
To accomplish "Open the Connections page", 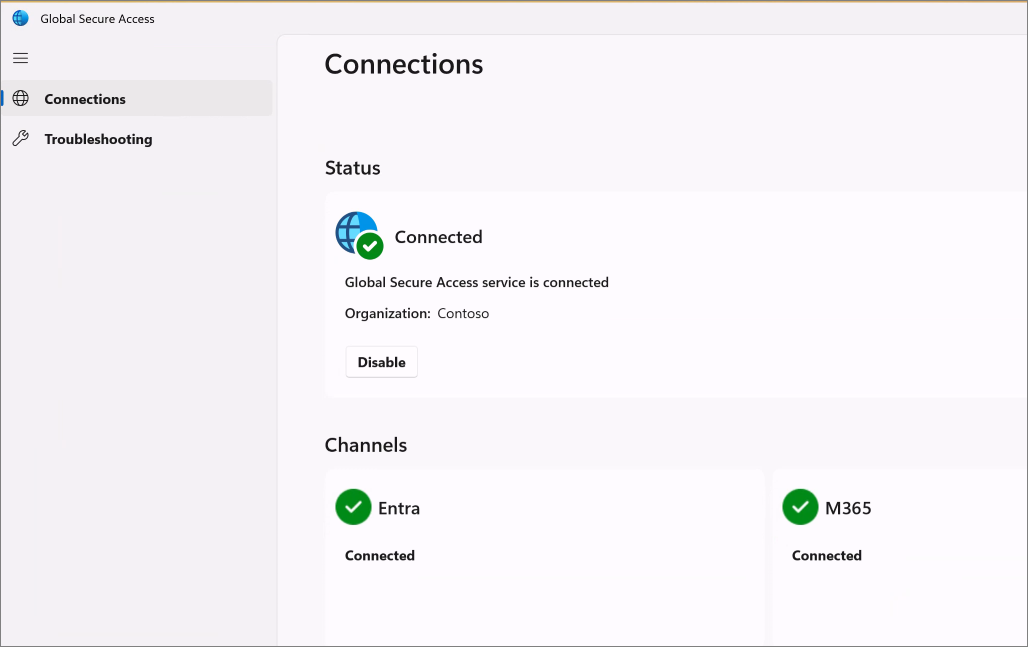I will point(137,98).
